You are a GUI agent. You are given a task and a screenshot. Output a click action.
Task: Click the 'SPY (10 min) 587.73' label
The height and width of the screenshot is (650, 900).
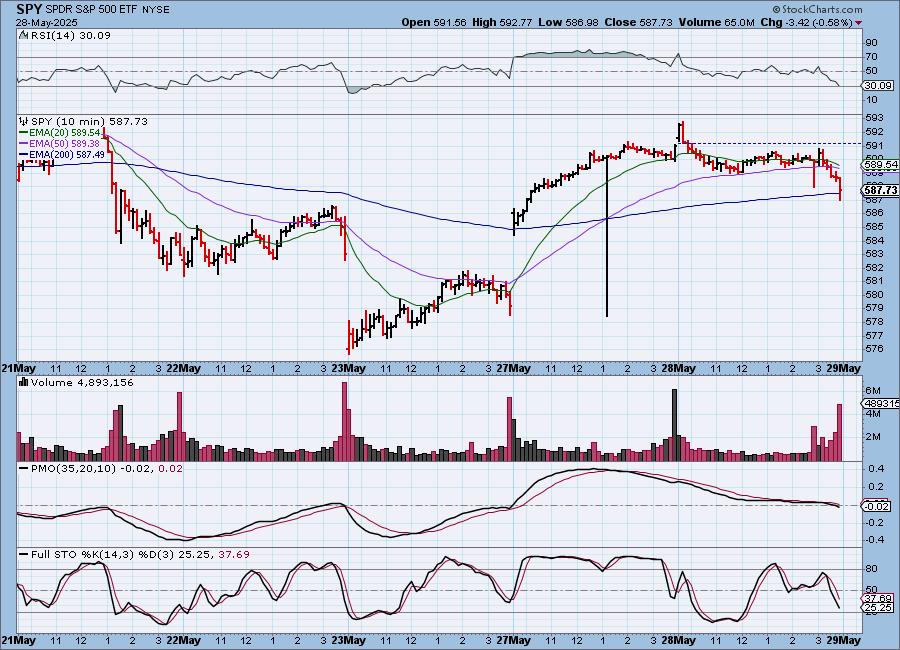(89, 121)
